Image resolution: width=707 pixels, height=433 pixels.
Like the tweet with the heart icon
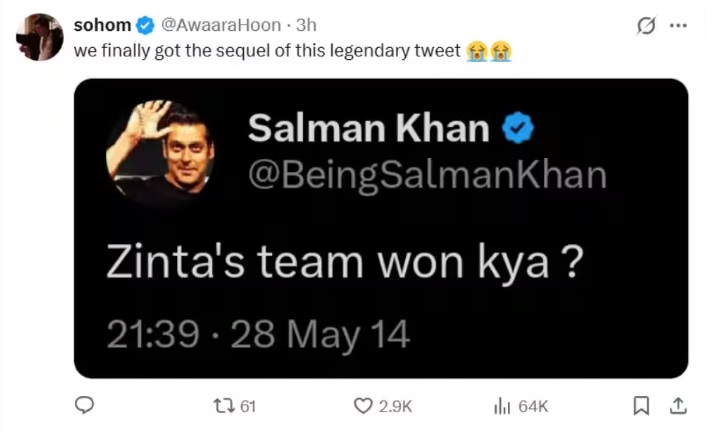[364, 405]
